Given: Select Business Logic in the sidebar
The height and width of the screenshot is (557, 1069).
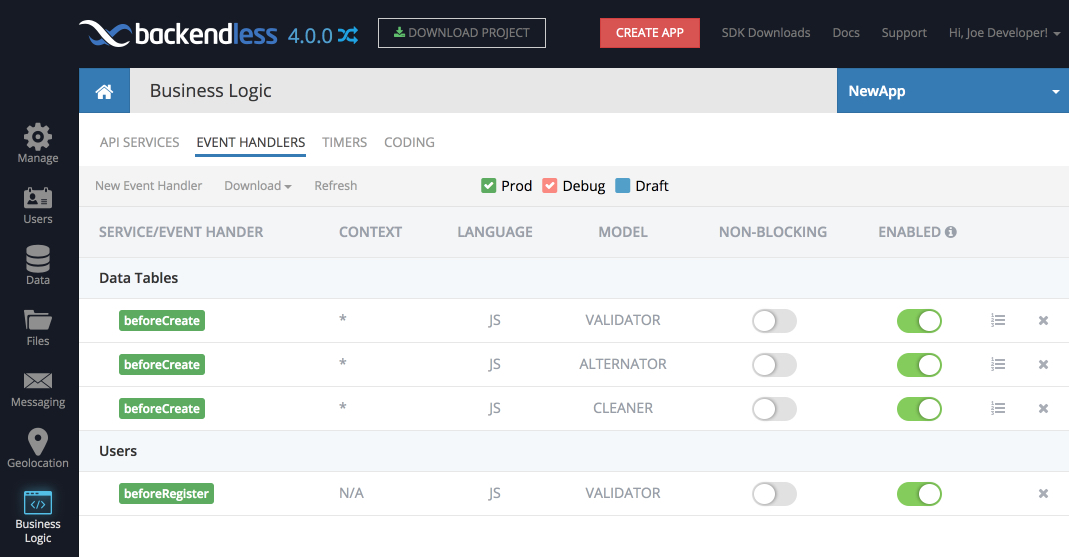Looking at the screenshot, I should [37, 517].
